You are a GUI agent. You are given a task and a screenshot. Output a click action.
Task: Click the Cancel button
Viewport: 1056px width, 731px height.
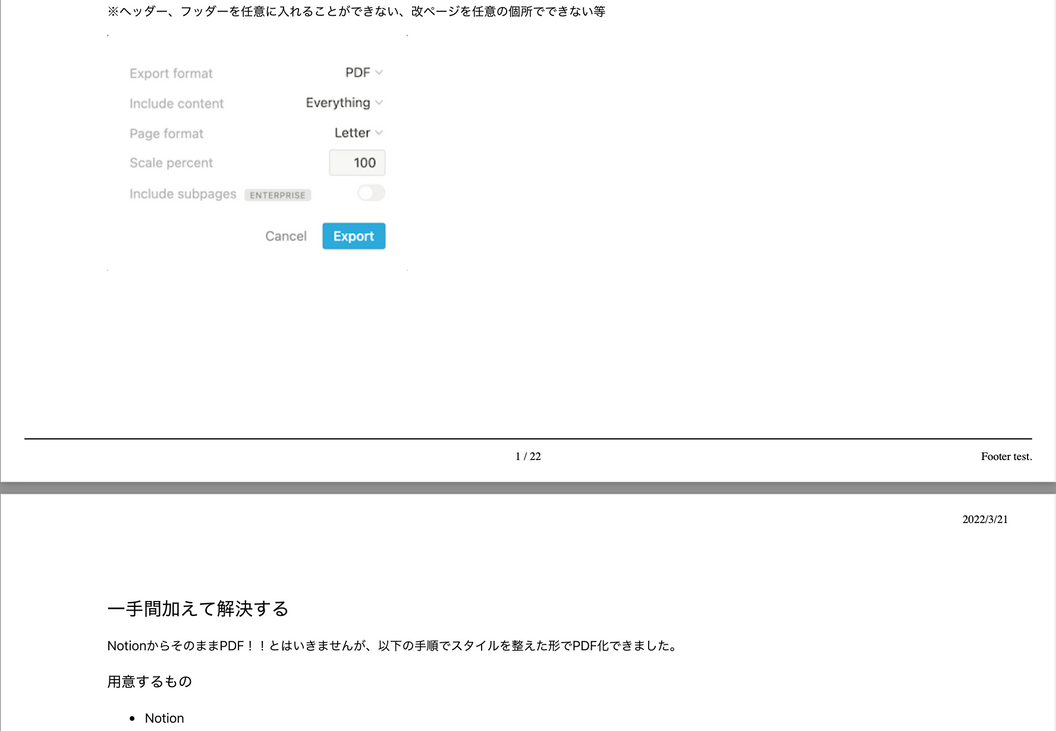tap(286, 236)
